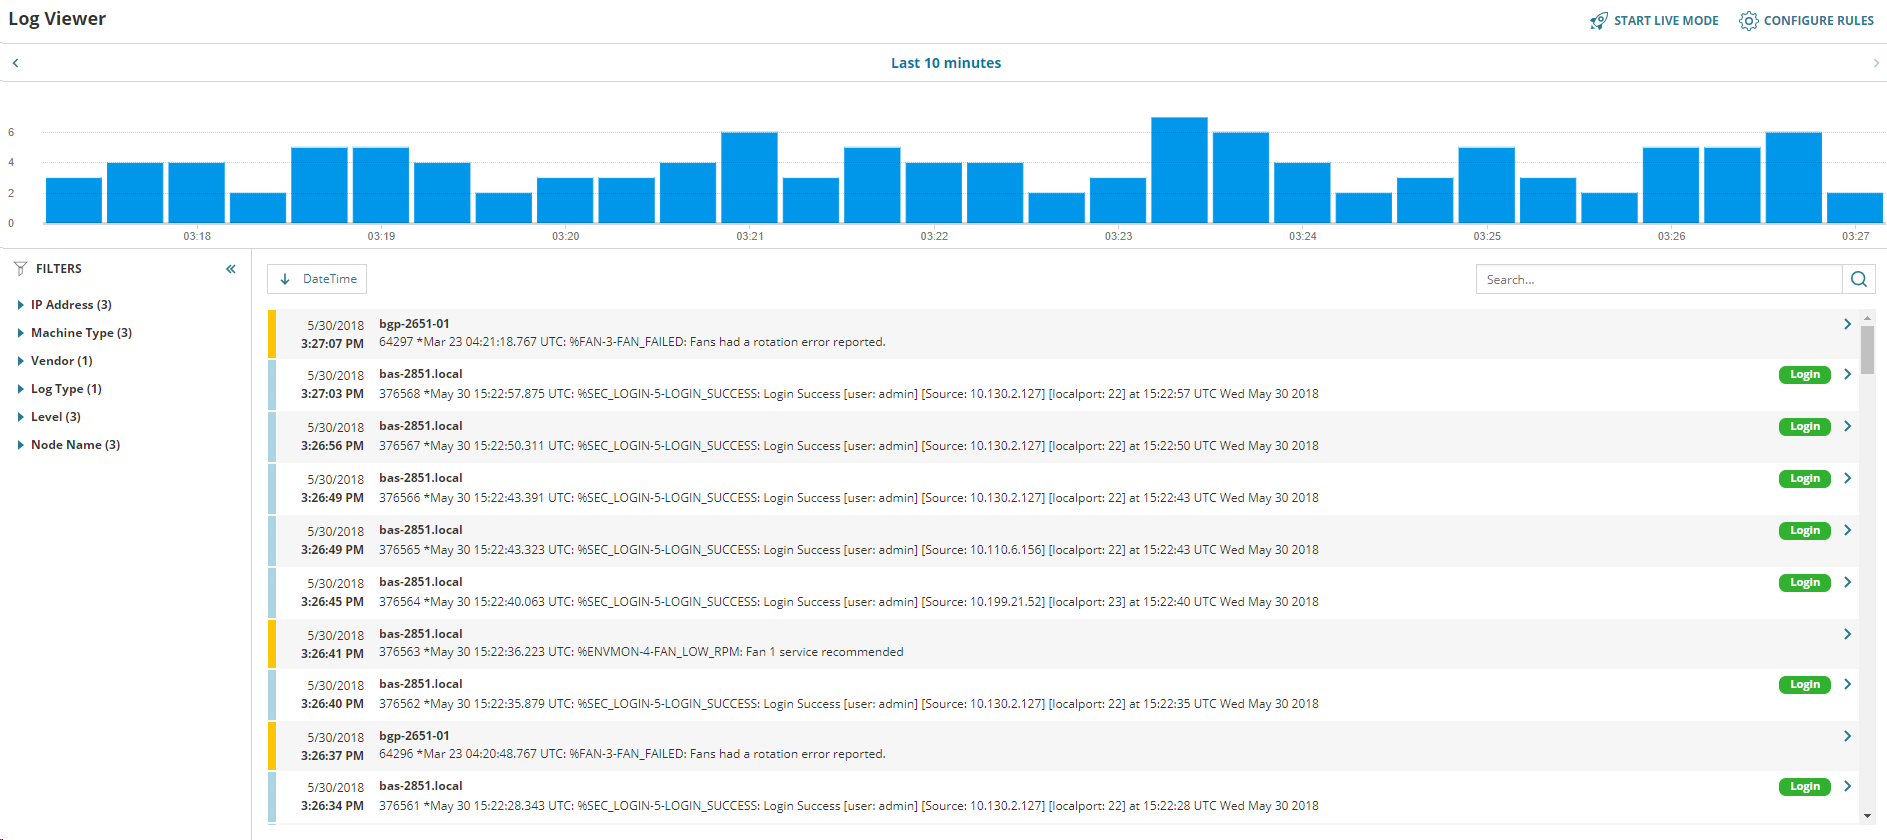Toggle DateTime sort direction arrow
The image size is (1887, 840).
click(x=285, y=279)
